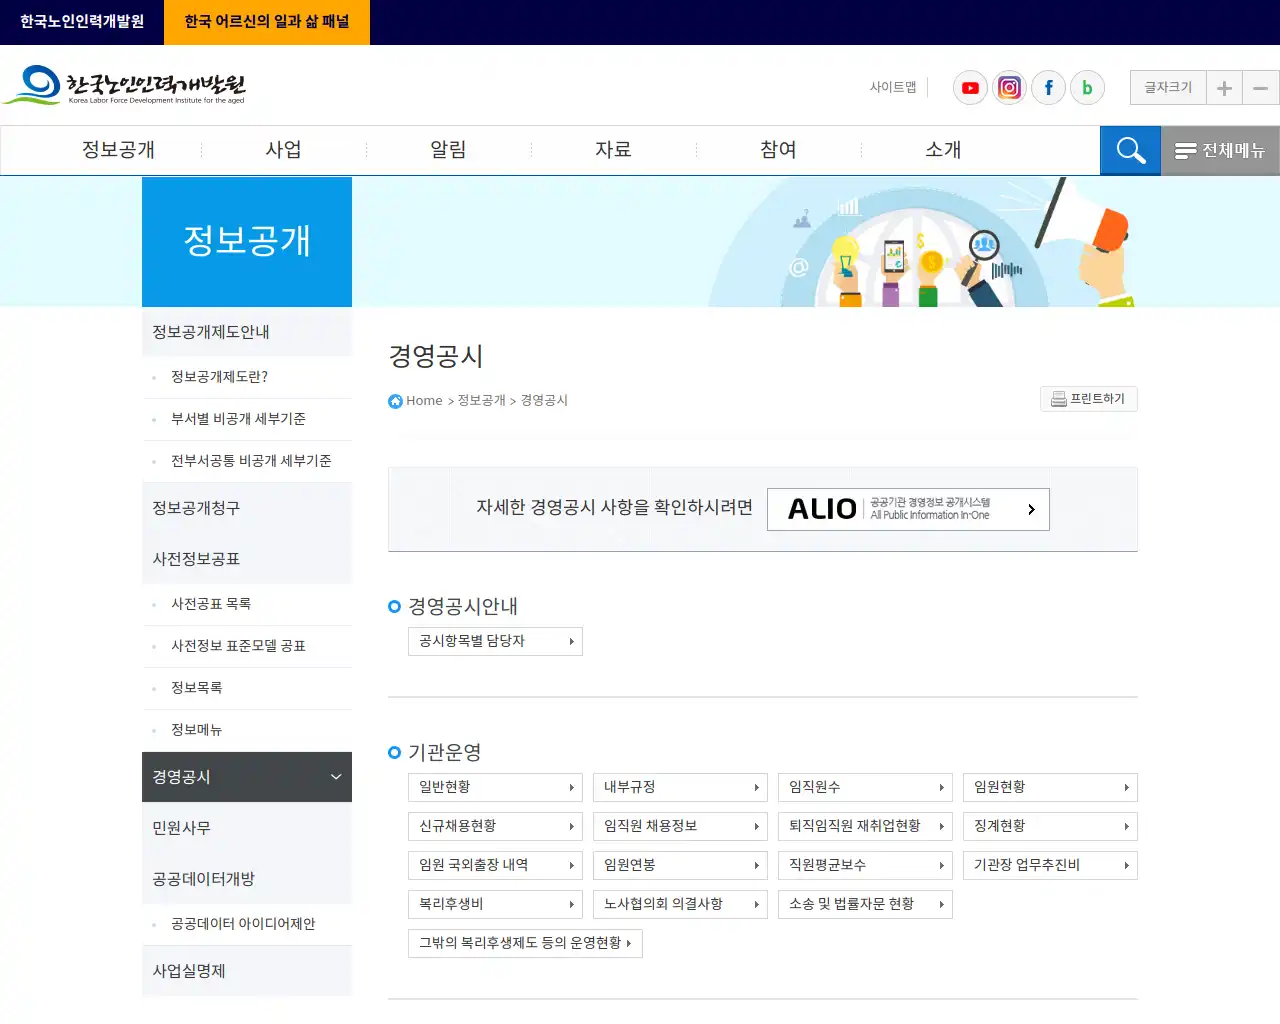
Task: Select the 한국노인인력개발원 top tab
Action: [x=82, y=22]
